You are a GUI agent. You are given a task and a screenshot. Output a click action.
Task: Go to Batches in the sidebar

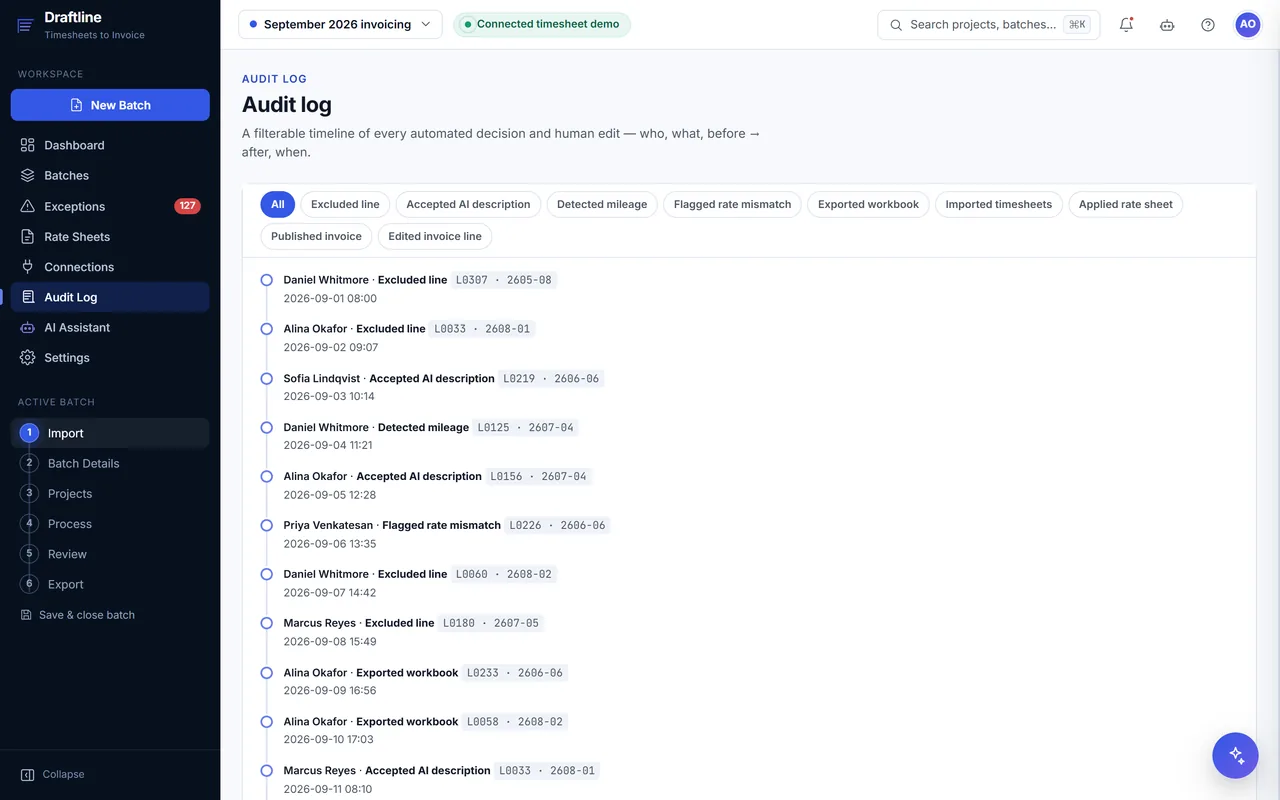coord(110,175)
